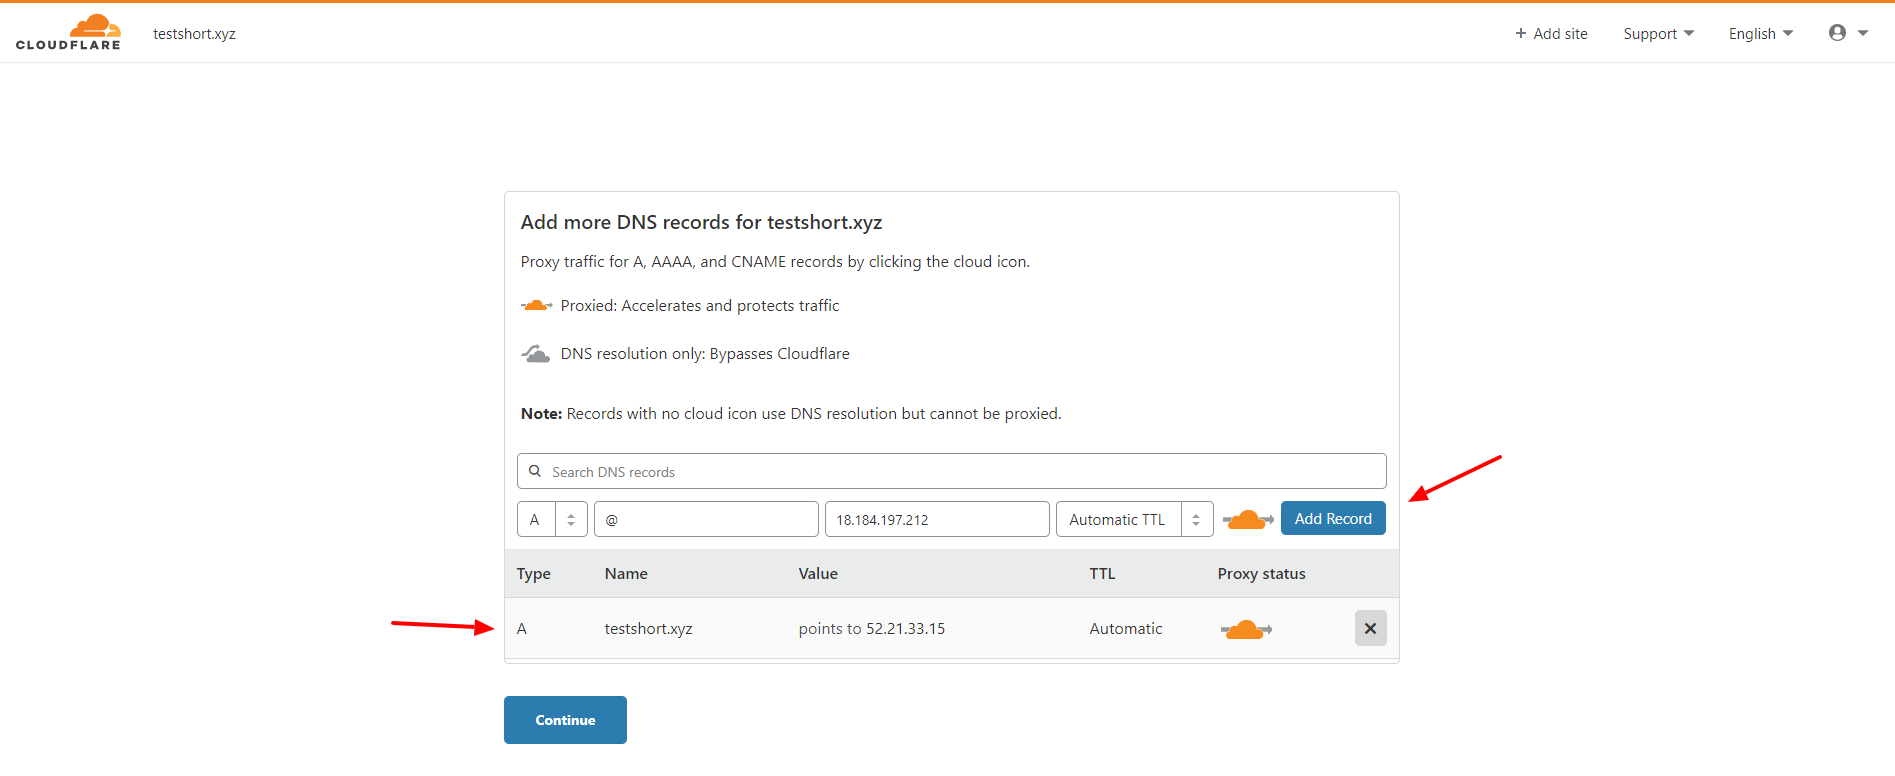
Task: Click the Name column header
Action: coord(626,574)
